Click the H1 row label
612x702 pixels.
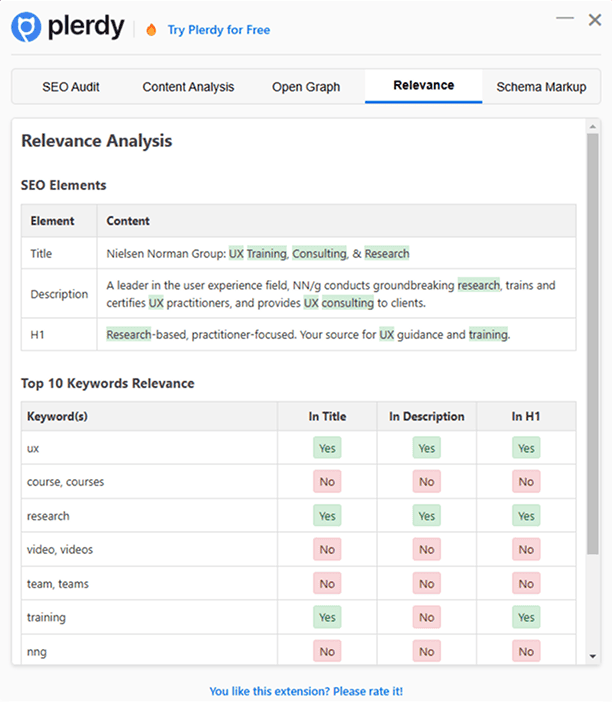(38, 334)
